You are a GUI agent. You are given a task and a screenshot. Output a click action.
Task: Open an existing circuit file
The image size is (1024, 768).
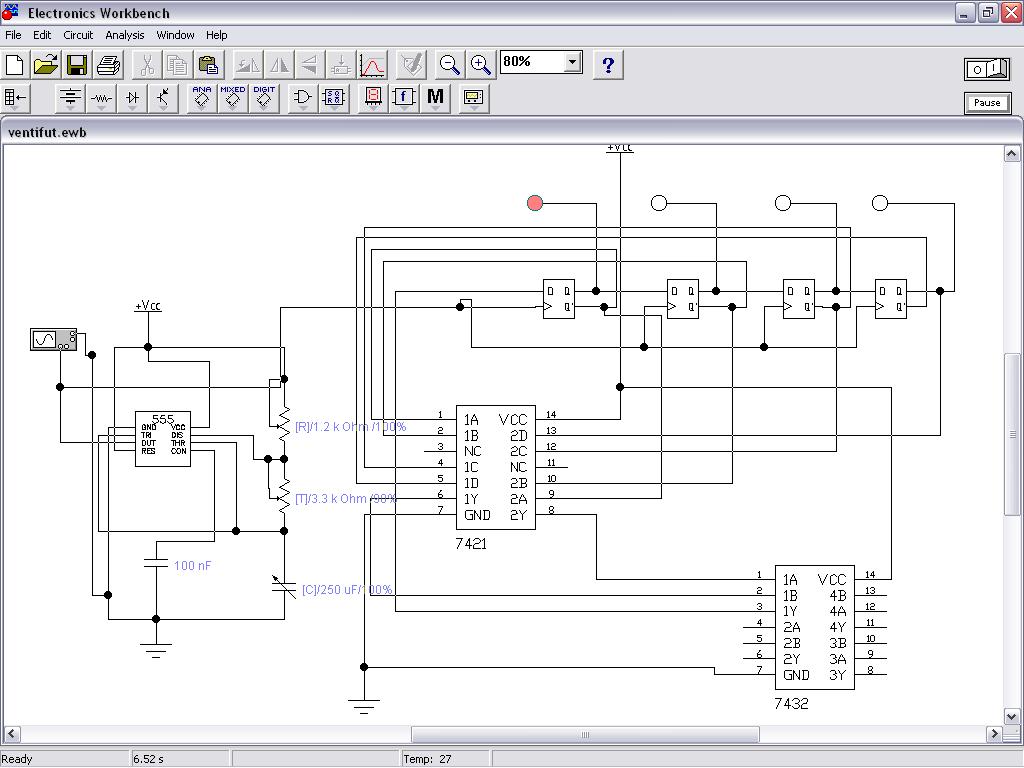click(x=46, y=65)
